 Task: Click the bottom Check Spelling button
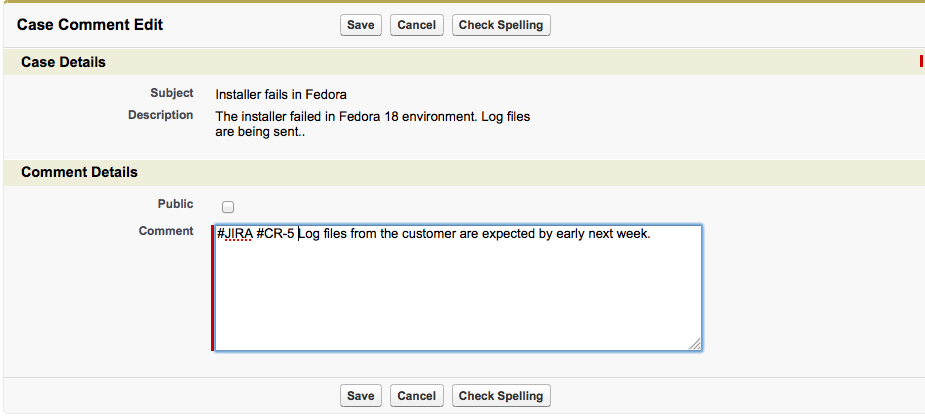(x=501, y=396)
